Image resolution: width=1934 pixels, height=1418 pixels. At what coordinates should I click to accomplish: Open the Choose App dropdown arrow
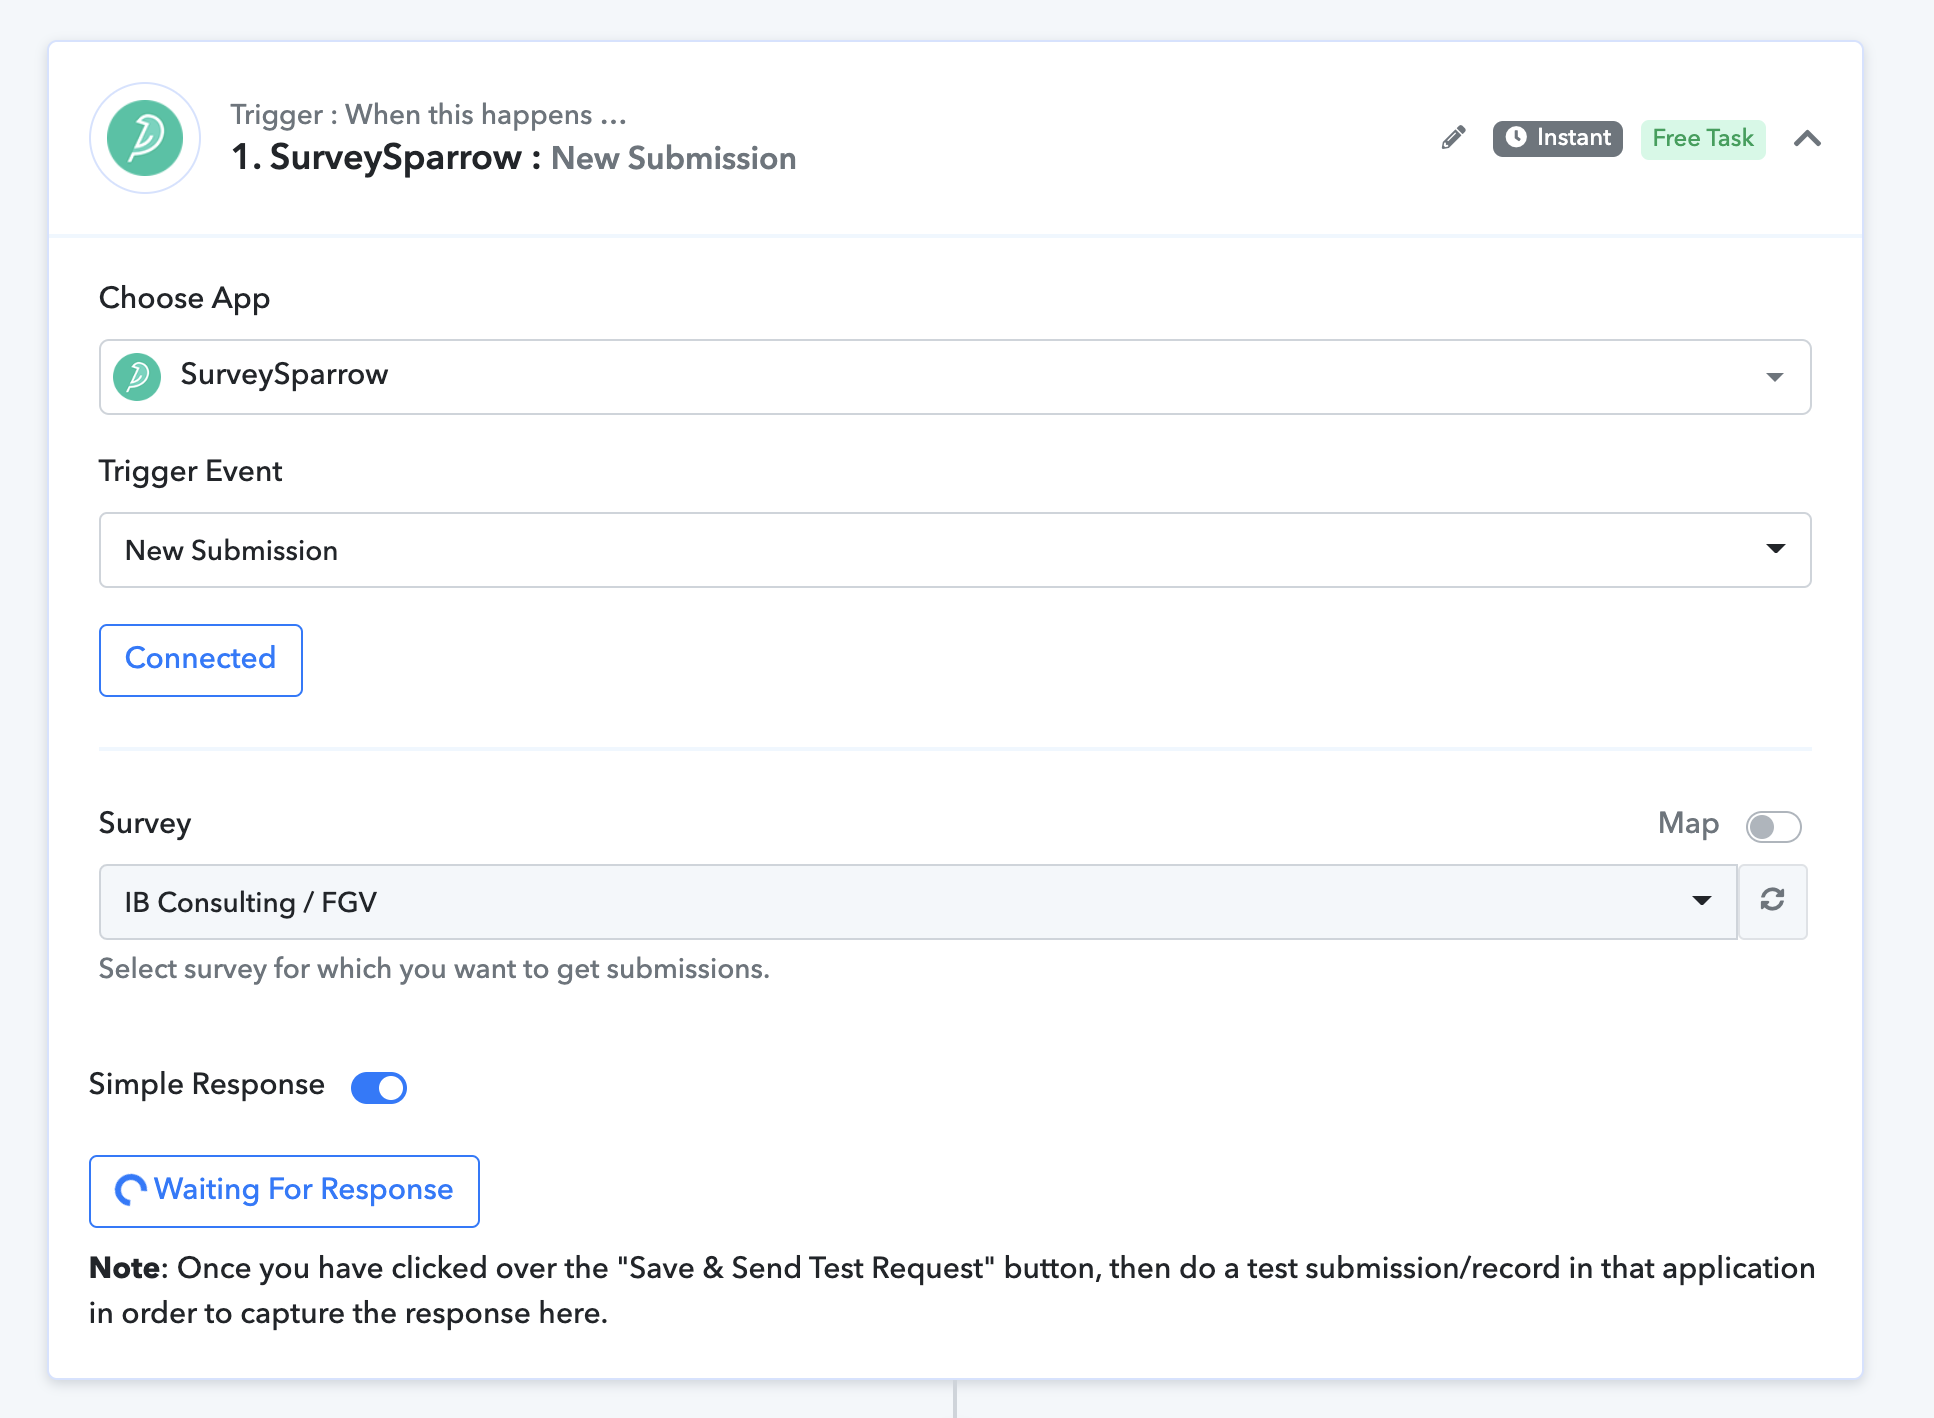pos(1774,377)
